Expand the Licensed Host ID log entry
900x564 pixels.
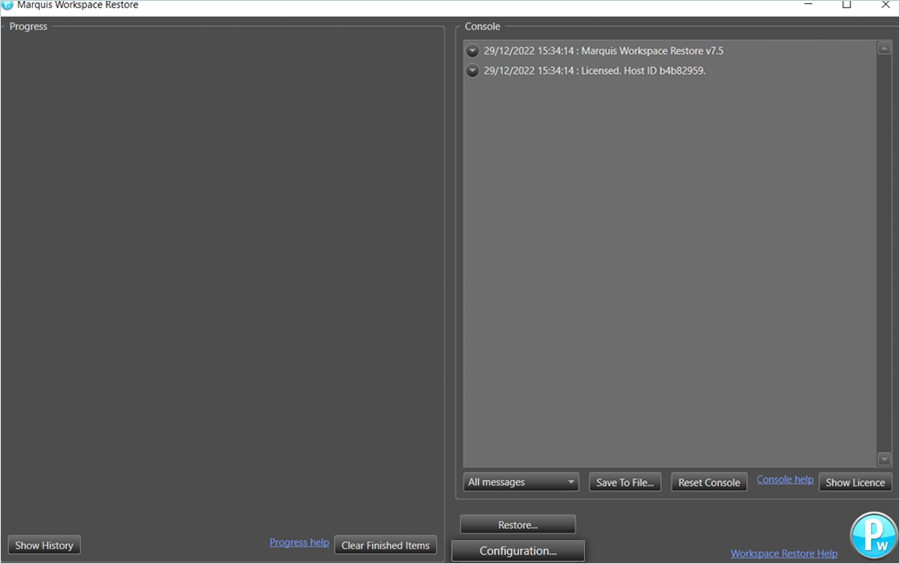pos(472,71)
